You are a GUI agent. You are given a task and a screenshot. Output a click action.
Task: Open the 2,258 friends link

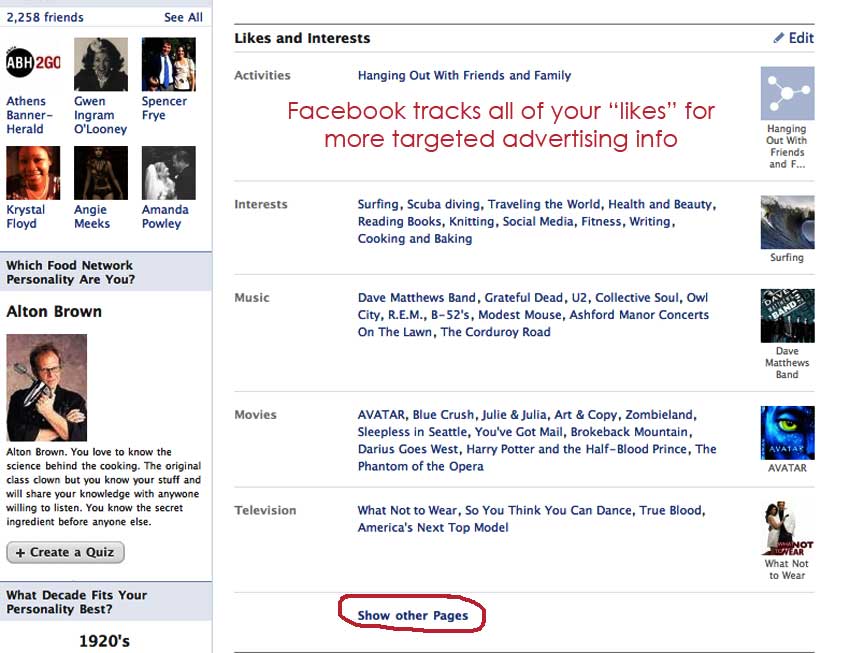45,17
